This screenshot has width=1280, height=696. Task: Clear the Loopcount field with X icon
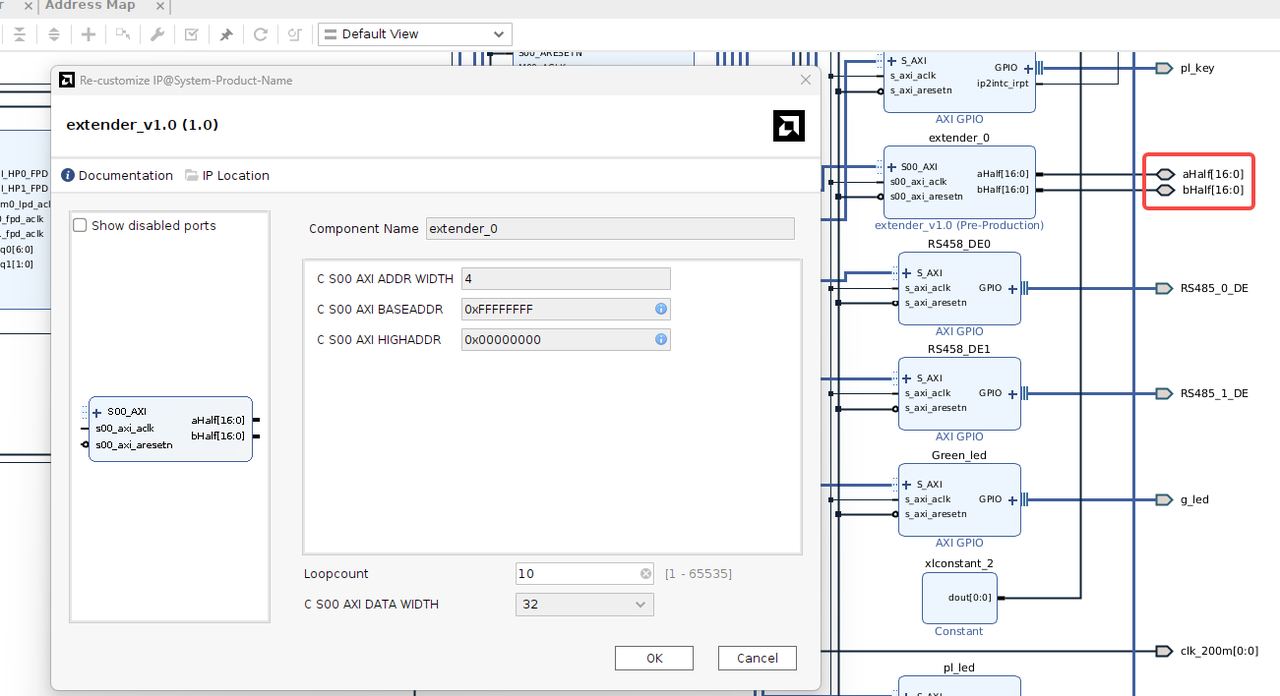pos(646,574)
